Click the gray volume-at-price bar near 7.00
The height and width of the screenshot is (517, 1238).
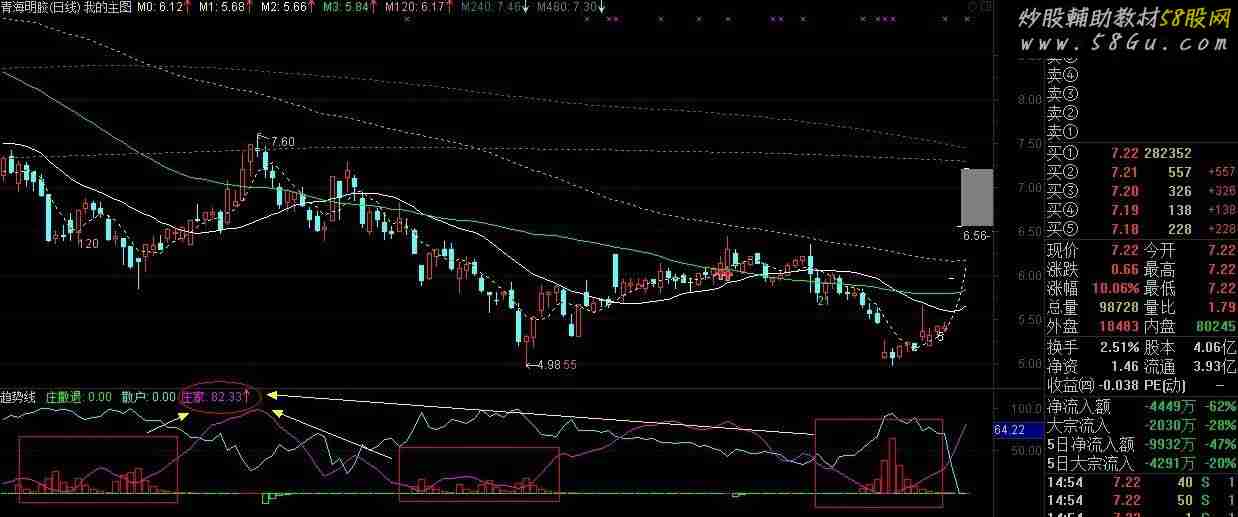click(x=977, y=197)
